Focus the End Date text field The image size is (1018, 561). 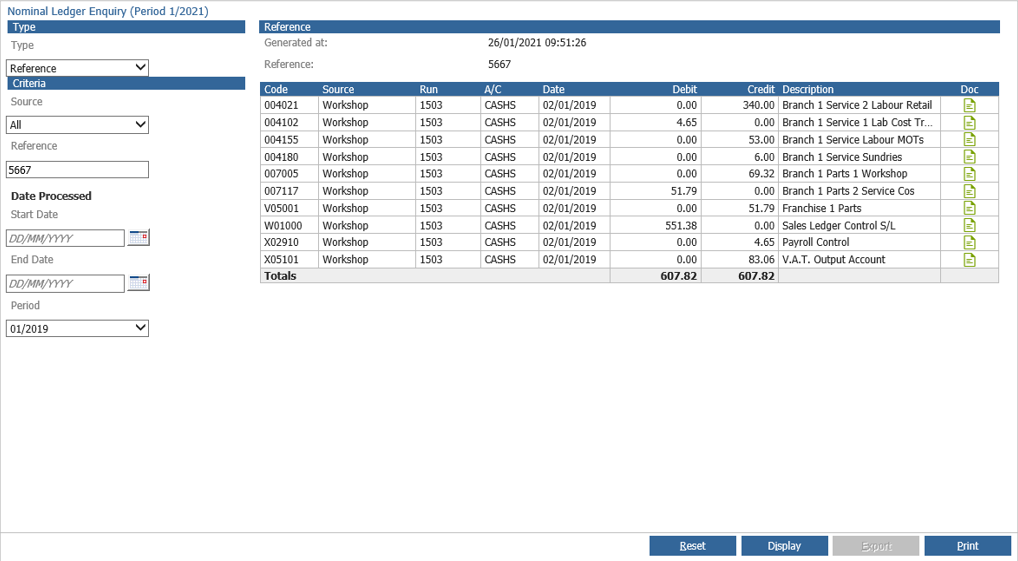click(66, 284)
